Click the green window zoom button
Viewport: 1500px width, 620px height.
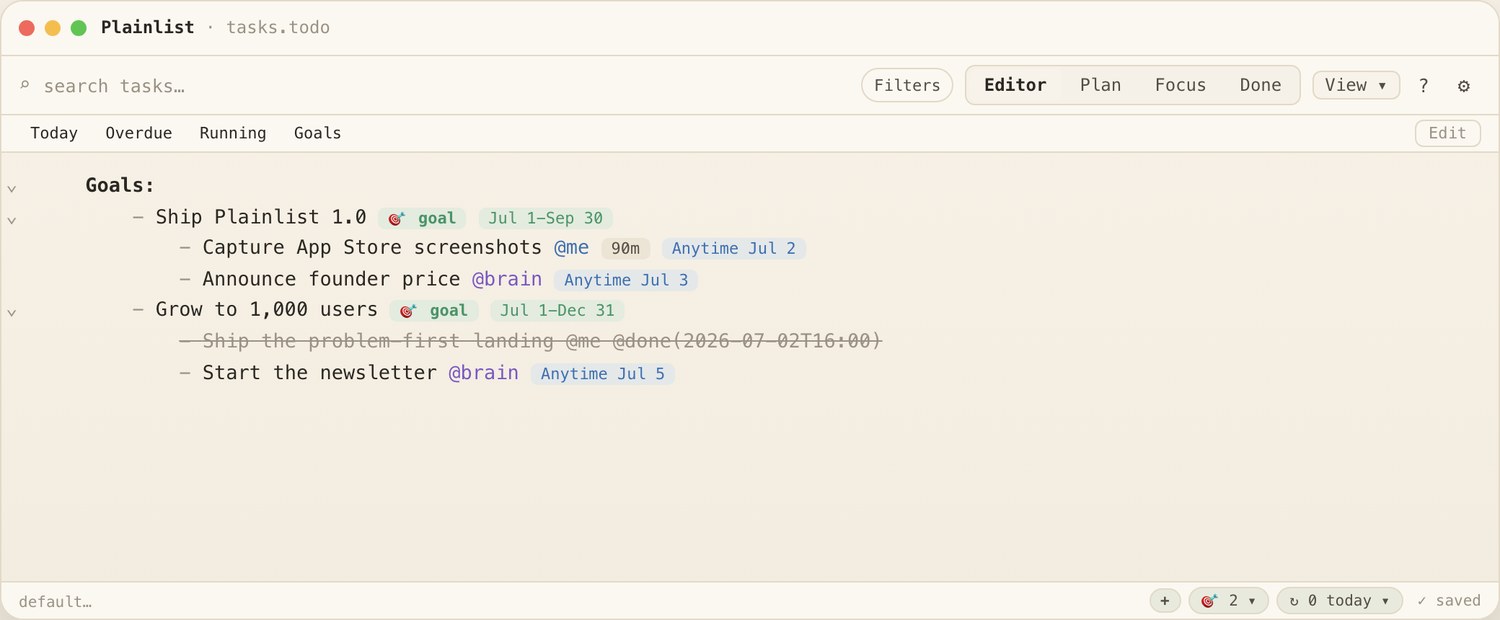(x=78, y=28)
